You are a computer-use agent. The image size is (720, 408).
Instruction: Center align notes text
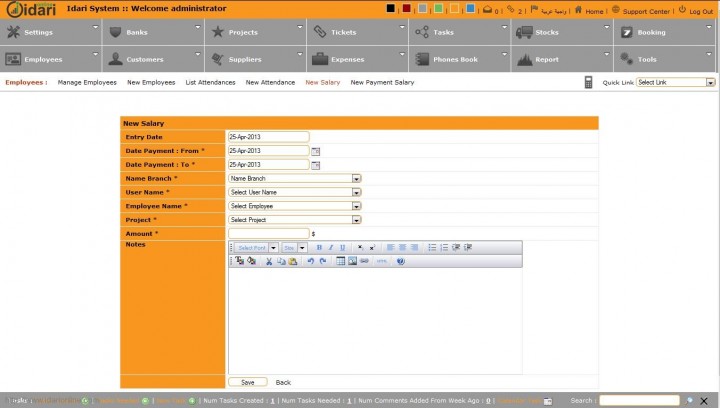click(x=403, y=247)
